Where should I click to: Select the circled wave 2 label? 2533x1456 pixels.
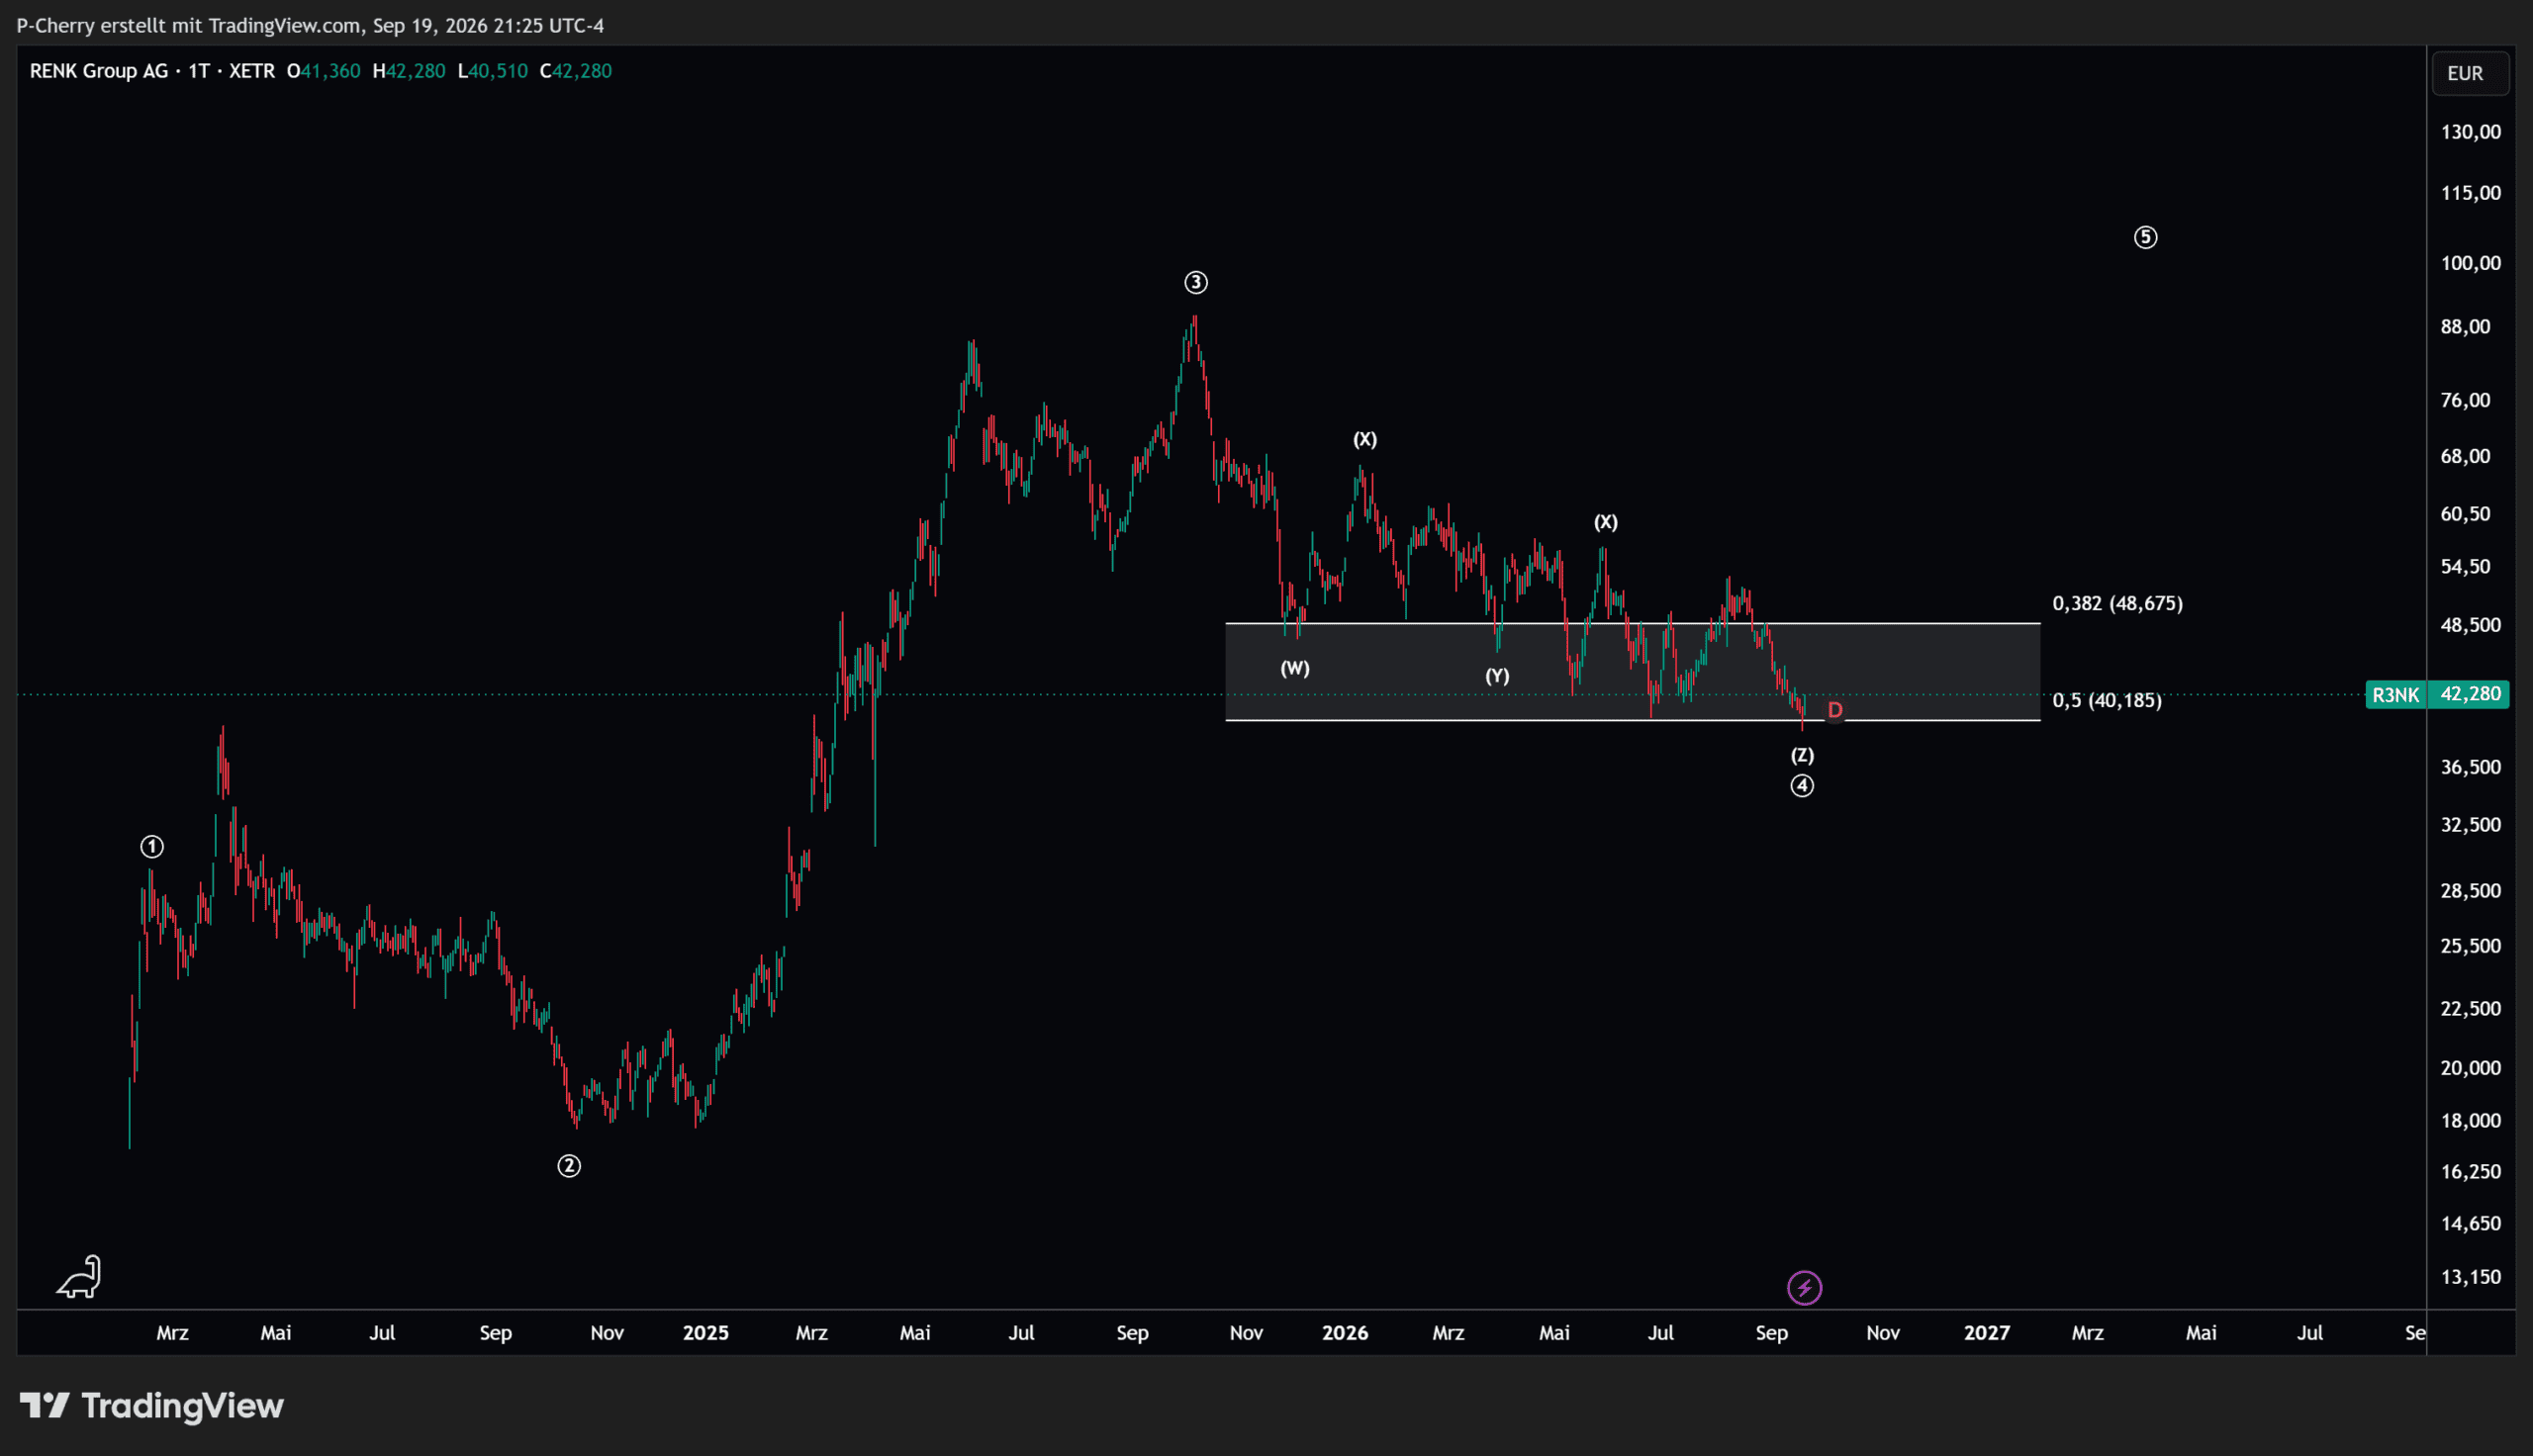(x=569, y=1166)
